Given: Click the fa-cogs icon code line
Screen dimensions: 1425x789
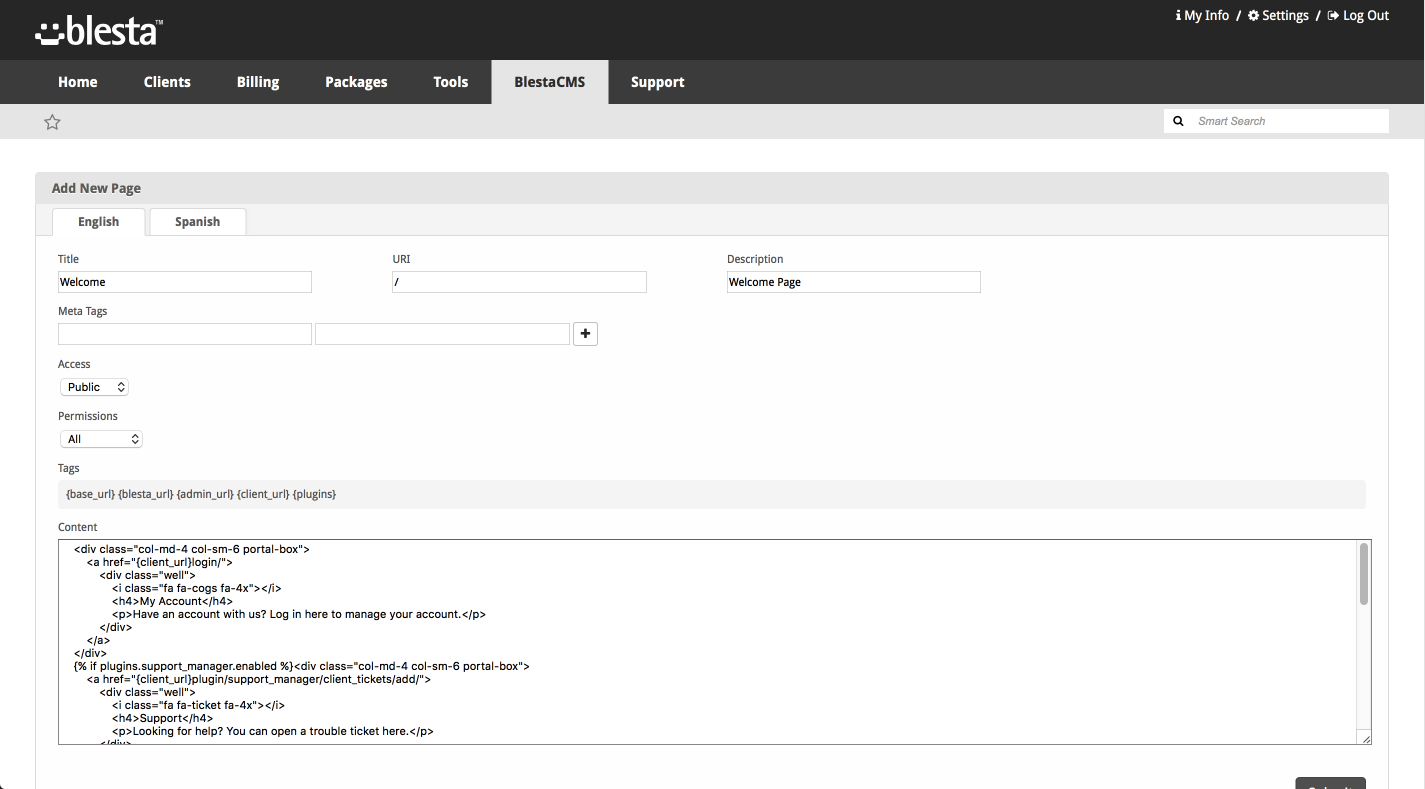Looking at the screenshot, I should pyautogui.click(x=196, y=588).
